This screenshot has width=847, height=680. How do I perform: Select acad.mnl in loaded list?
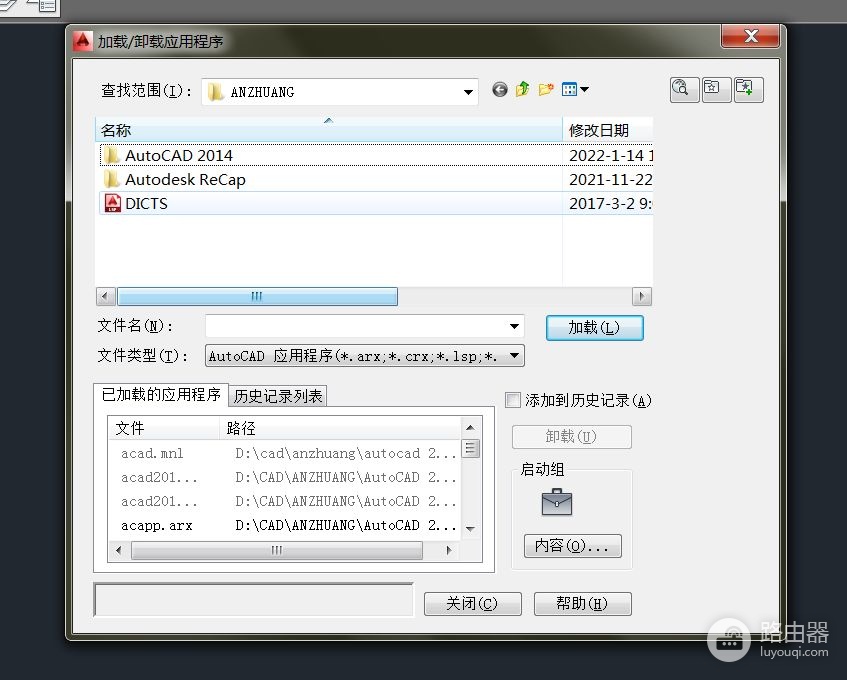pyautogui.click(x=152, y=453)
